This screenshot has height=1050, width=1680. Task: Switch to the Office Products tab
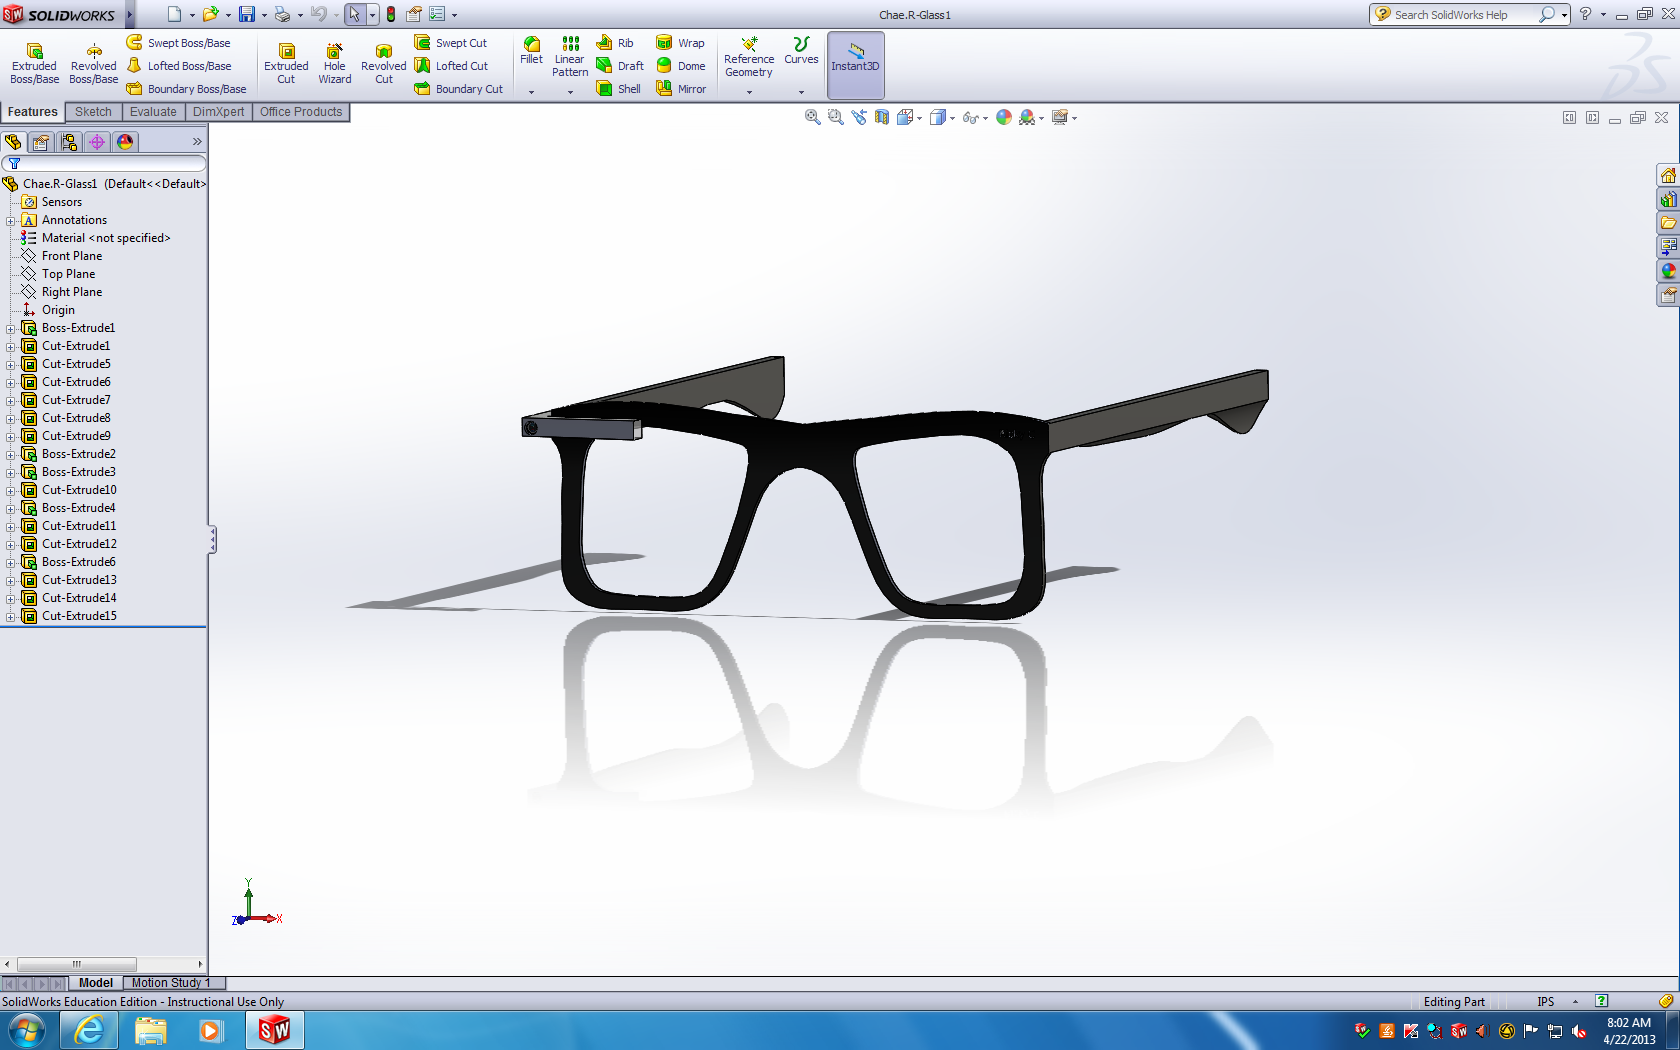pos(301,112)
